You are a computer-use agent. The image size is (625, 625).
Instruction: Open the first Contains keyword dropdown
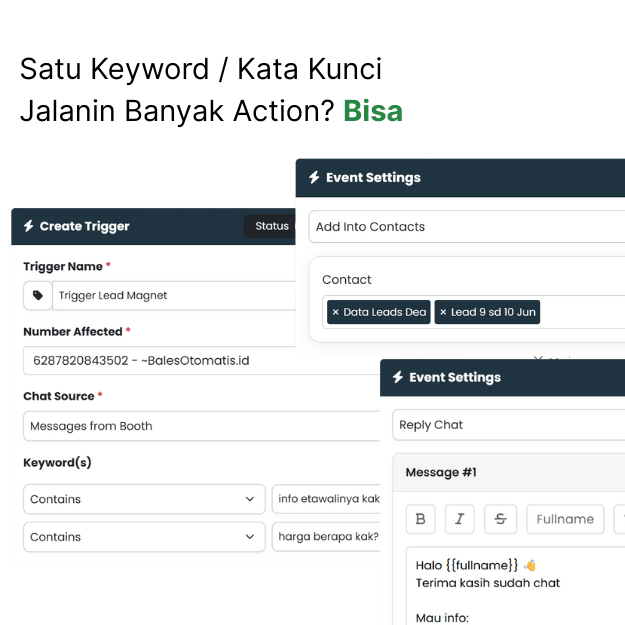[x=142, y=499]
